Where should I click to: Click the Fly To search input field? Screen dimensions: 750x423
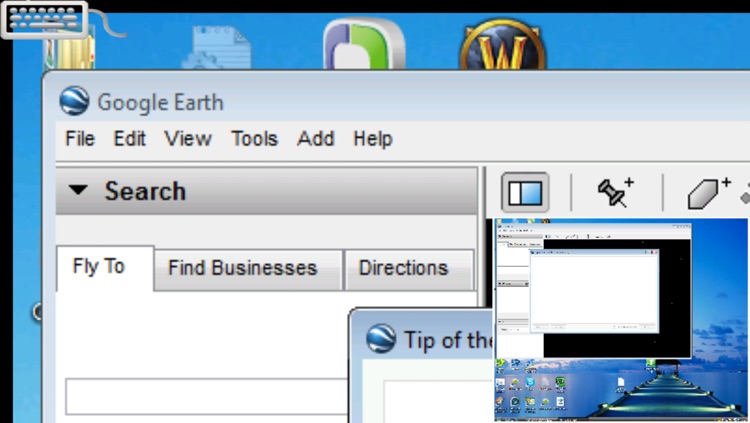[207, 397]
